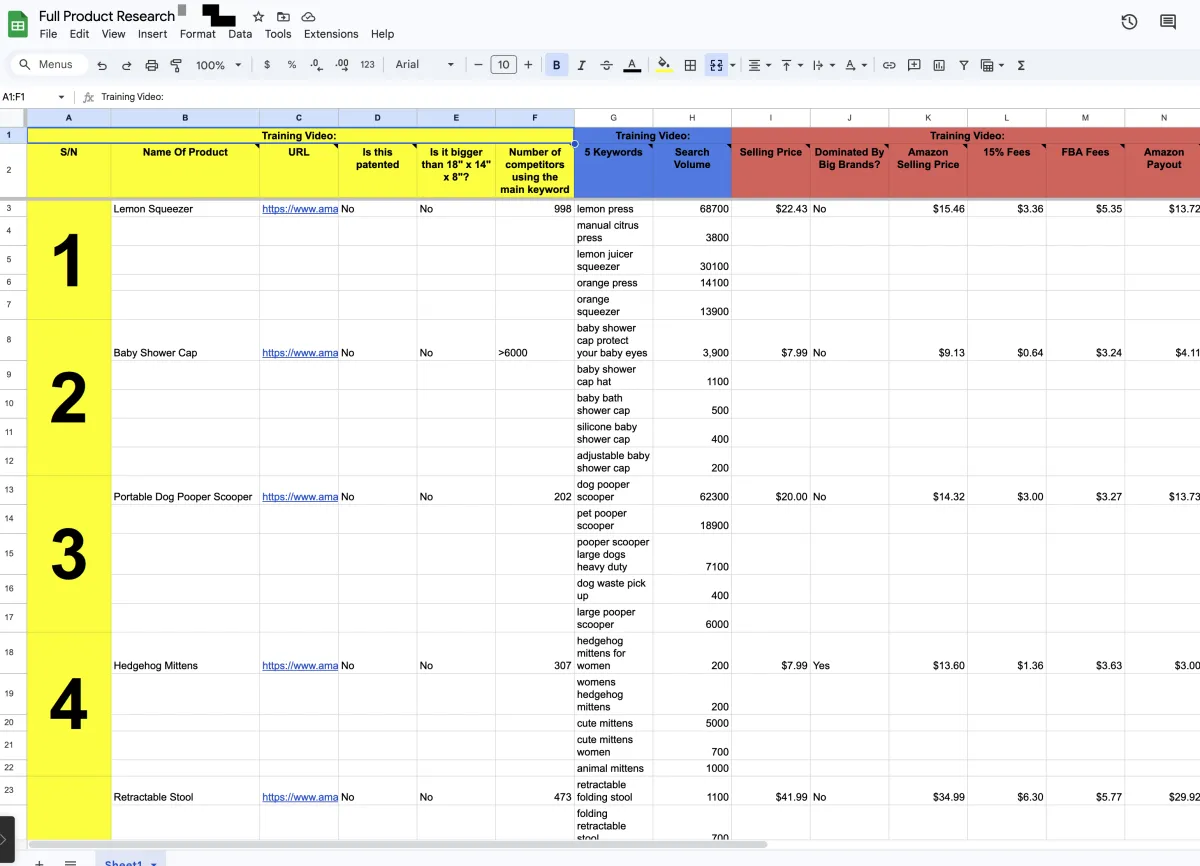Open the zoom 100% dropdown

(x=219, y=65)
